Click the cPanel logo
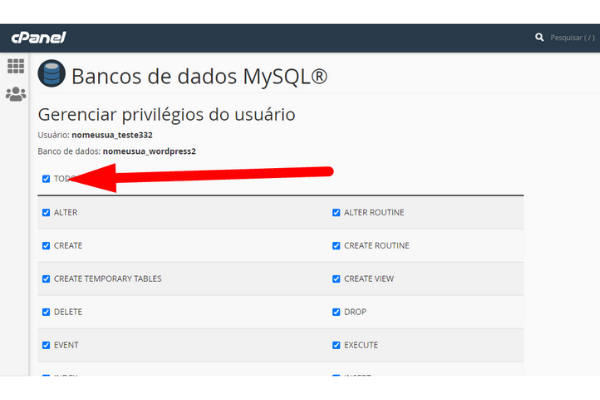This screenshot has width=600, height=400. (x=39, y=38)
